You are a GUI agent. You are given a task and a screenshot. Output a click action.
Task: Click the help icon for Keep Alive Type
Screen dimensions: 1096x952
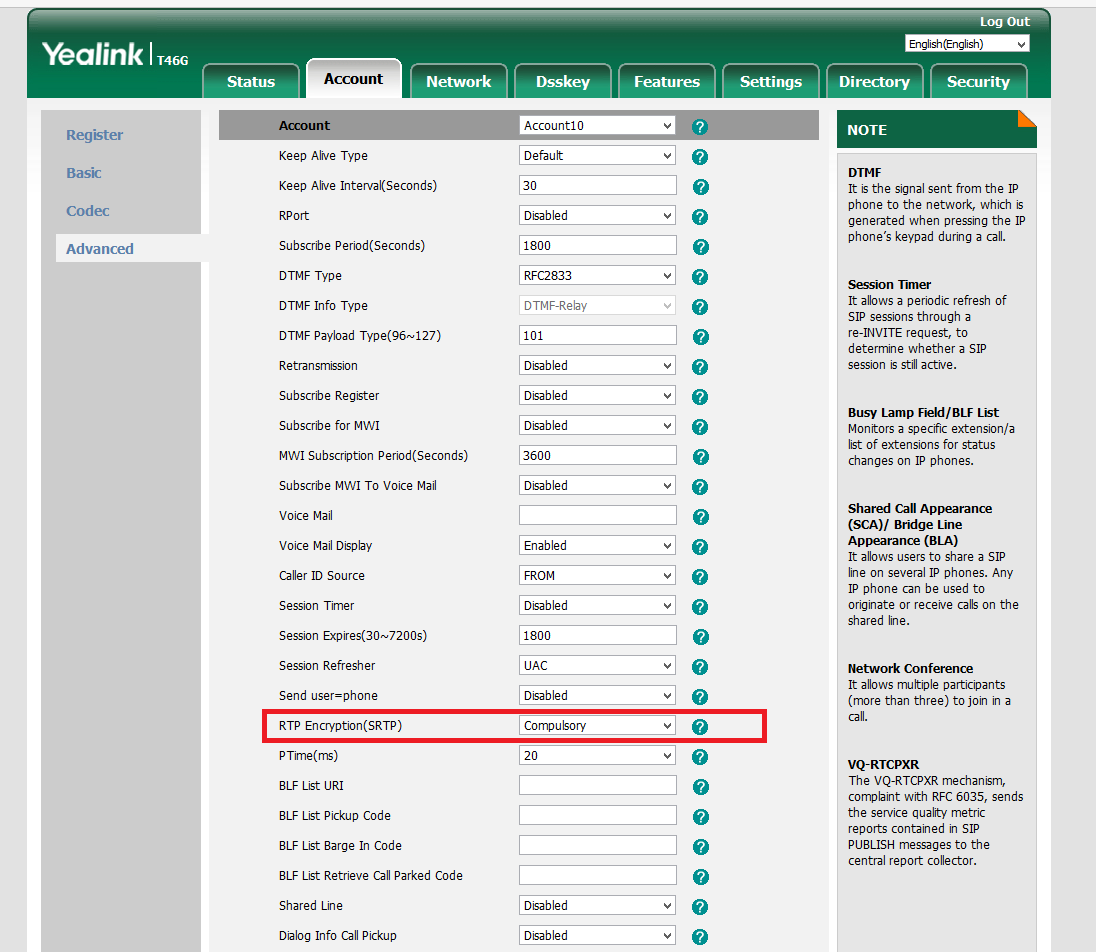[x=700, y=157]
